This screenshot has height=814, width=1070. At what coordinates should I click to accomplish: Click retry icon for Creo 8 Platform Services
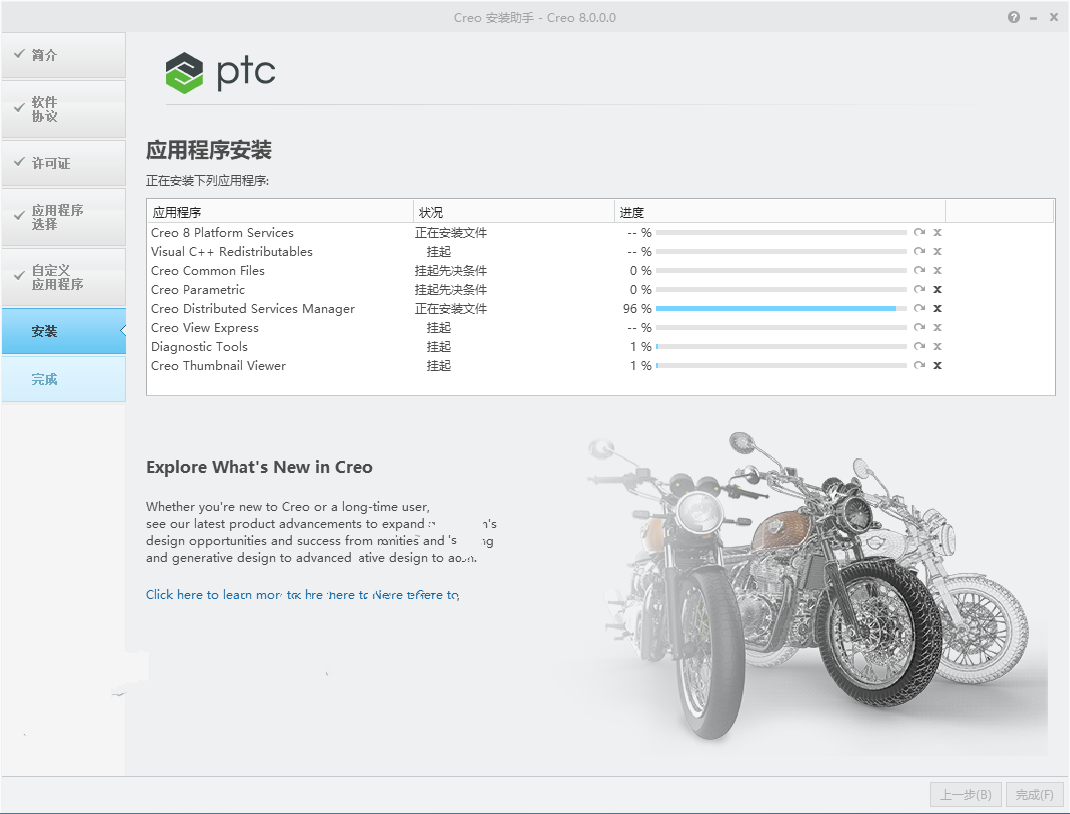click(919, 233)
